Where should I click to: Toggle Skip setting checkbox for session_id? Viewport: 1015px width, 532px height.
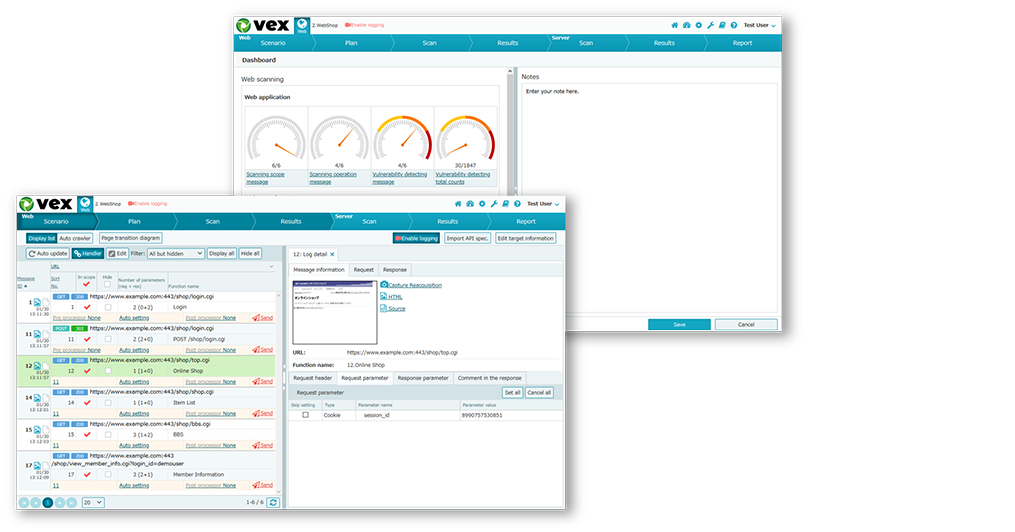[306, 415]
